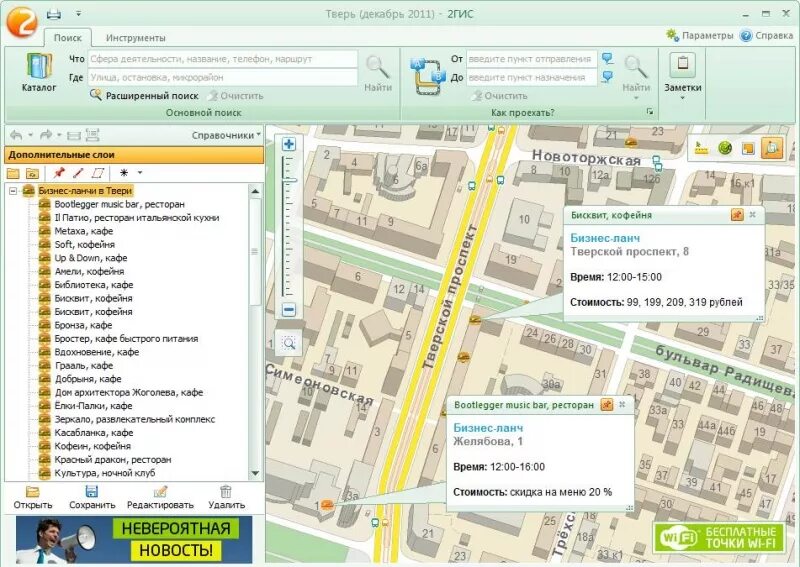
Task: Click the map zoom slider handle
Action: click(x=289, y=180)
